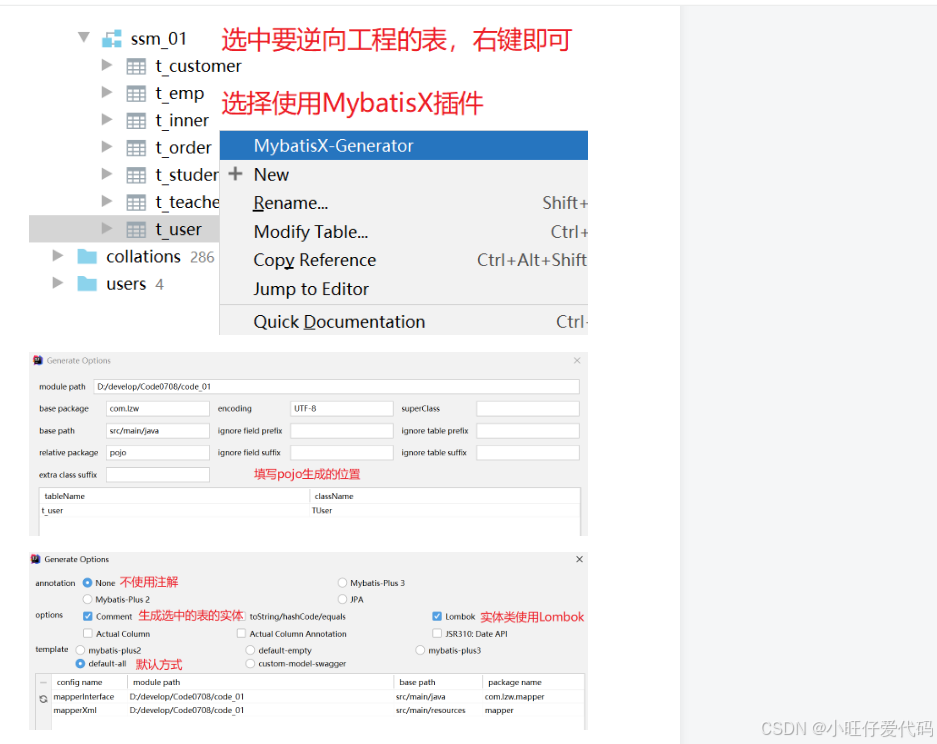Click IntelliJ icon in lower Generate Options title
The image size is (937, 744).
[x=36, y=559]
